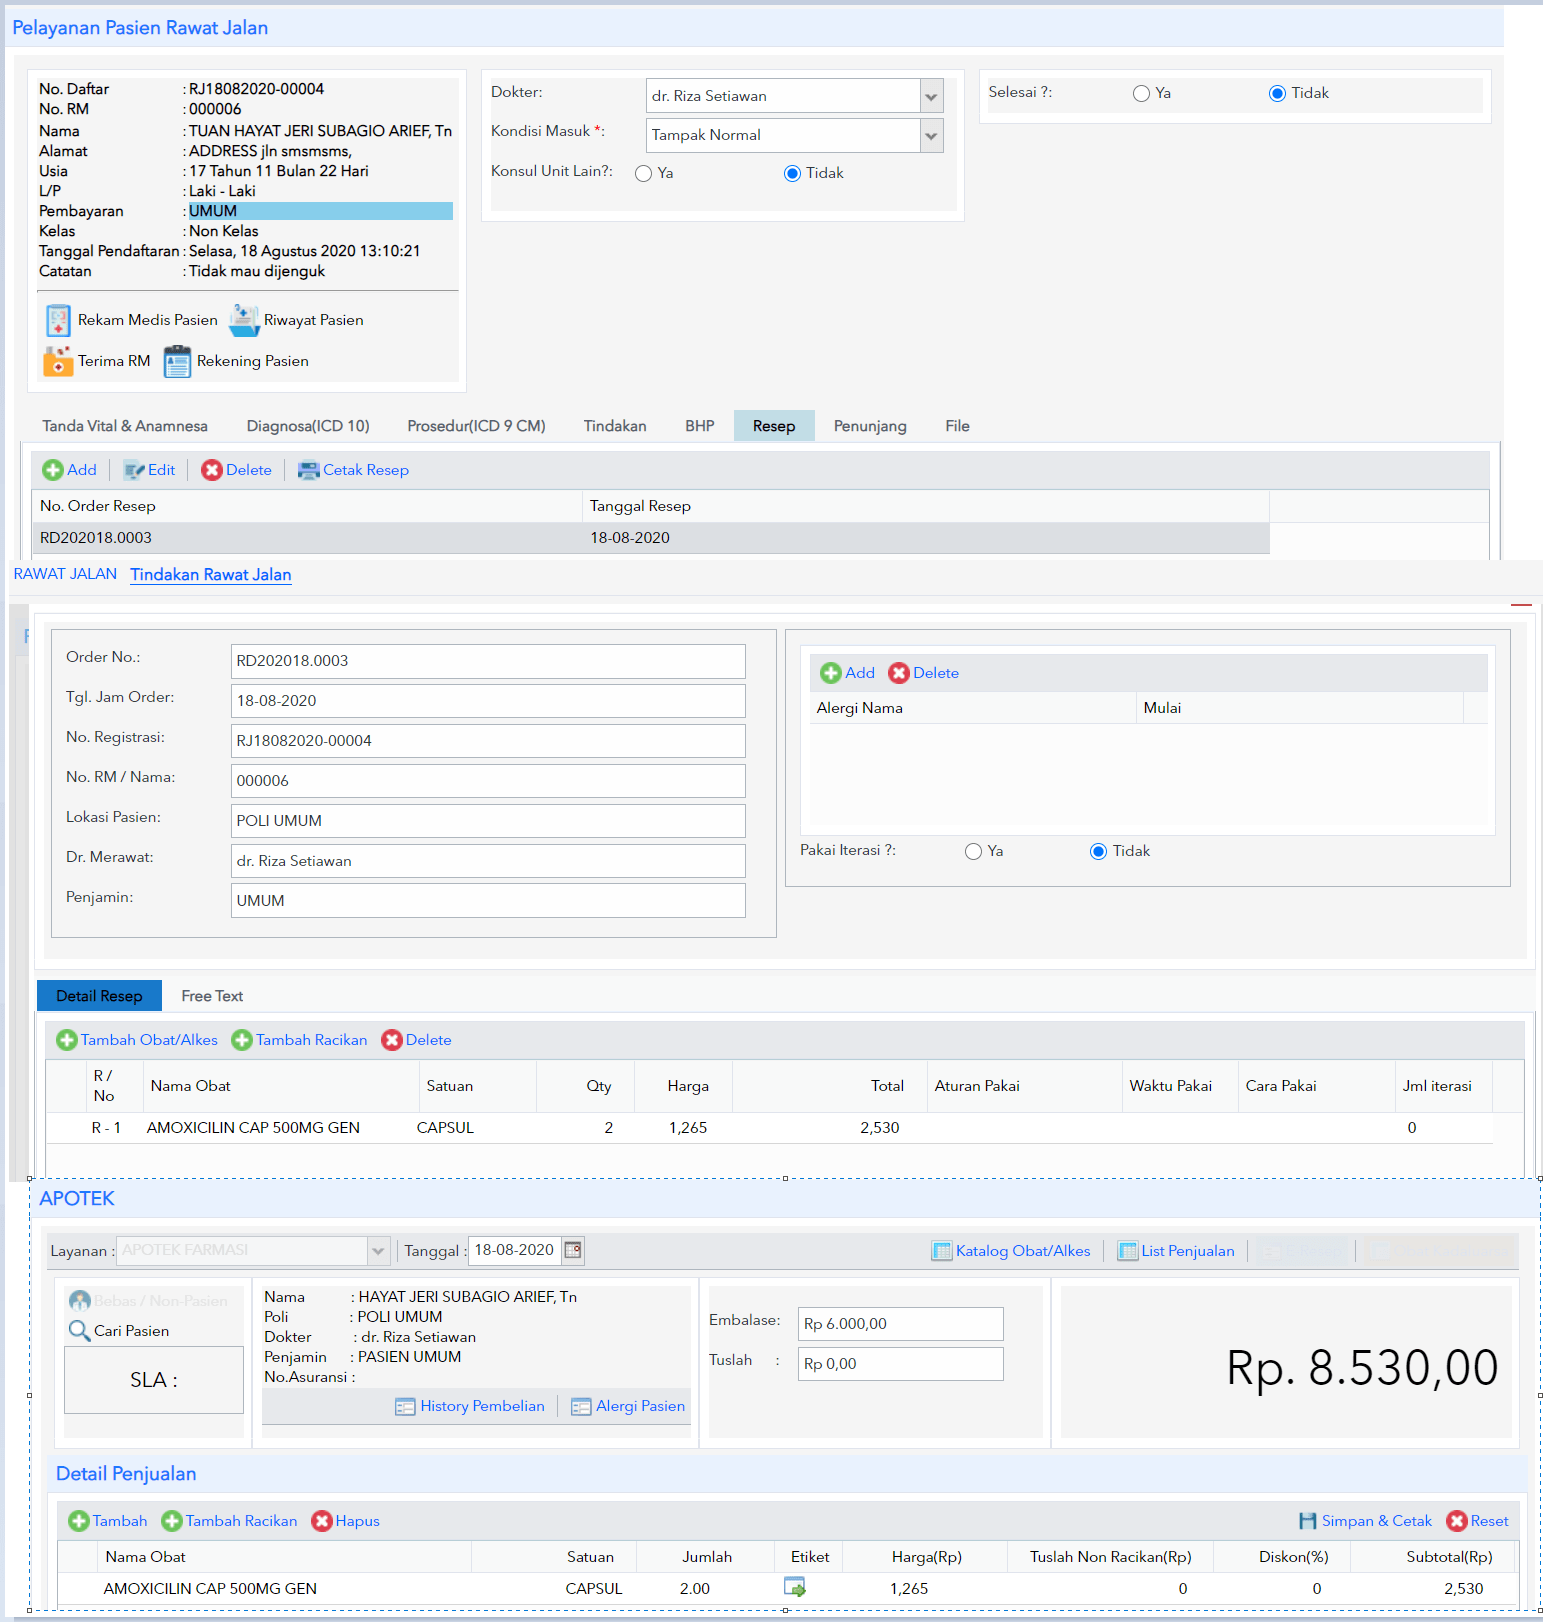1543x1622 pixels.
Task: Click the Lokasi Pasien field
Action: [x=488, y=821]
